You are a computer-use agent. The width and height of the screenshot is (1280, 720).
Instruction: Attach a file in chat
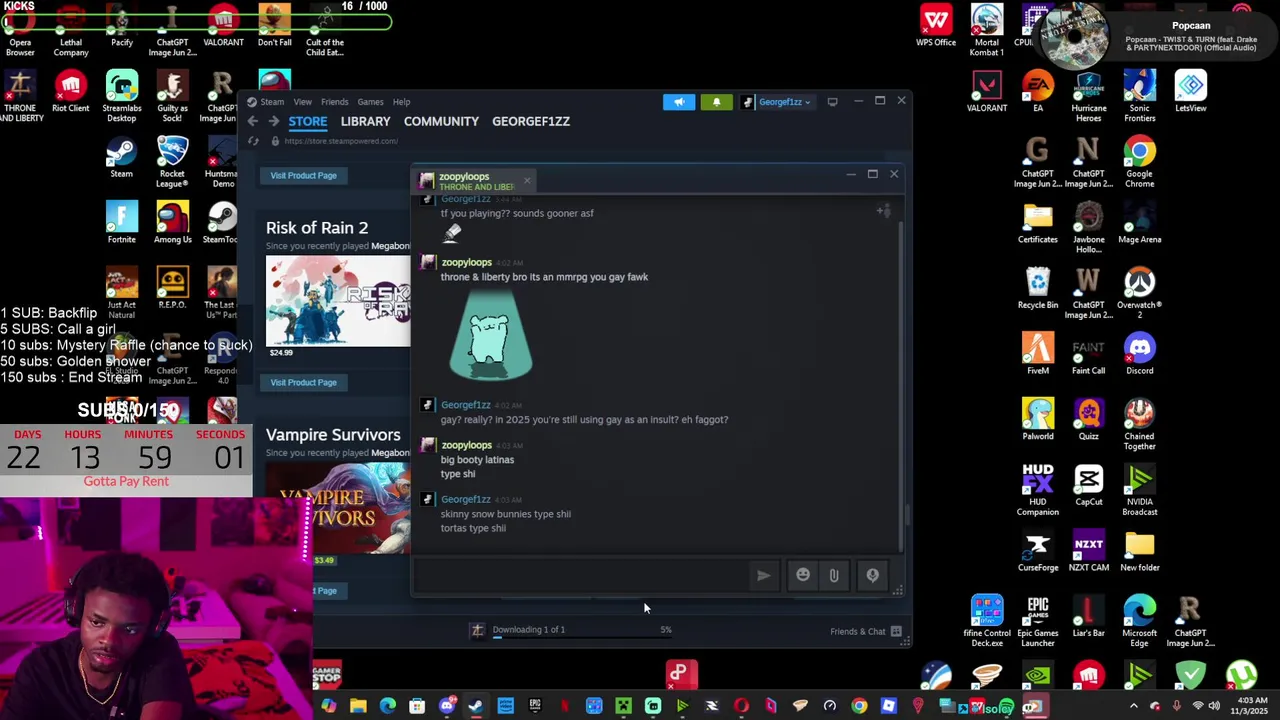(x=834, y=575)
